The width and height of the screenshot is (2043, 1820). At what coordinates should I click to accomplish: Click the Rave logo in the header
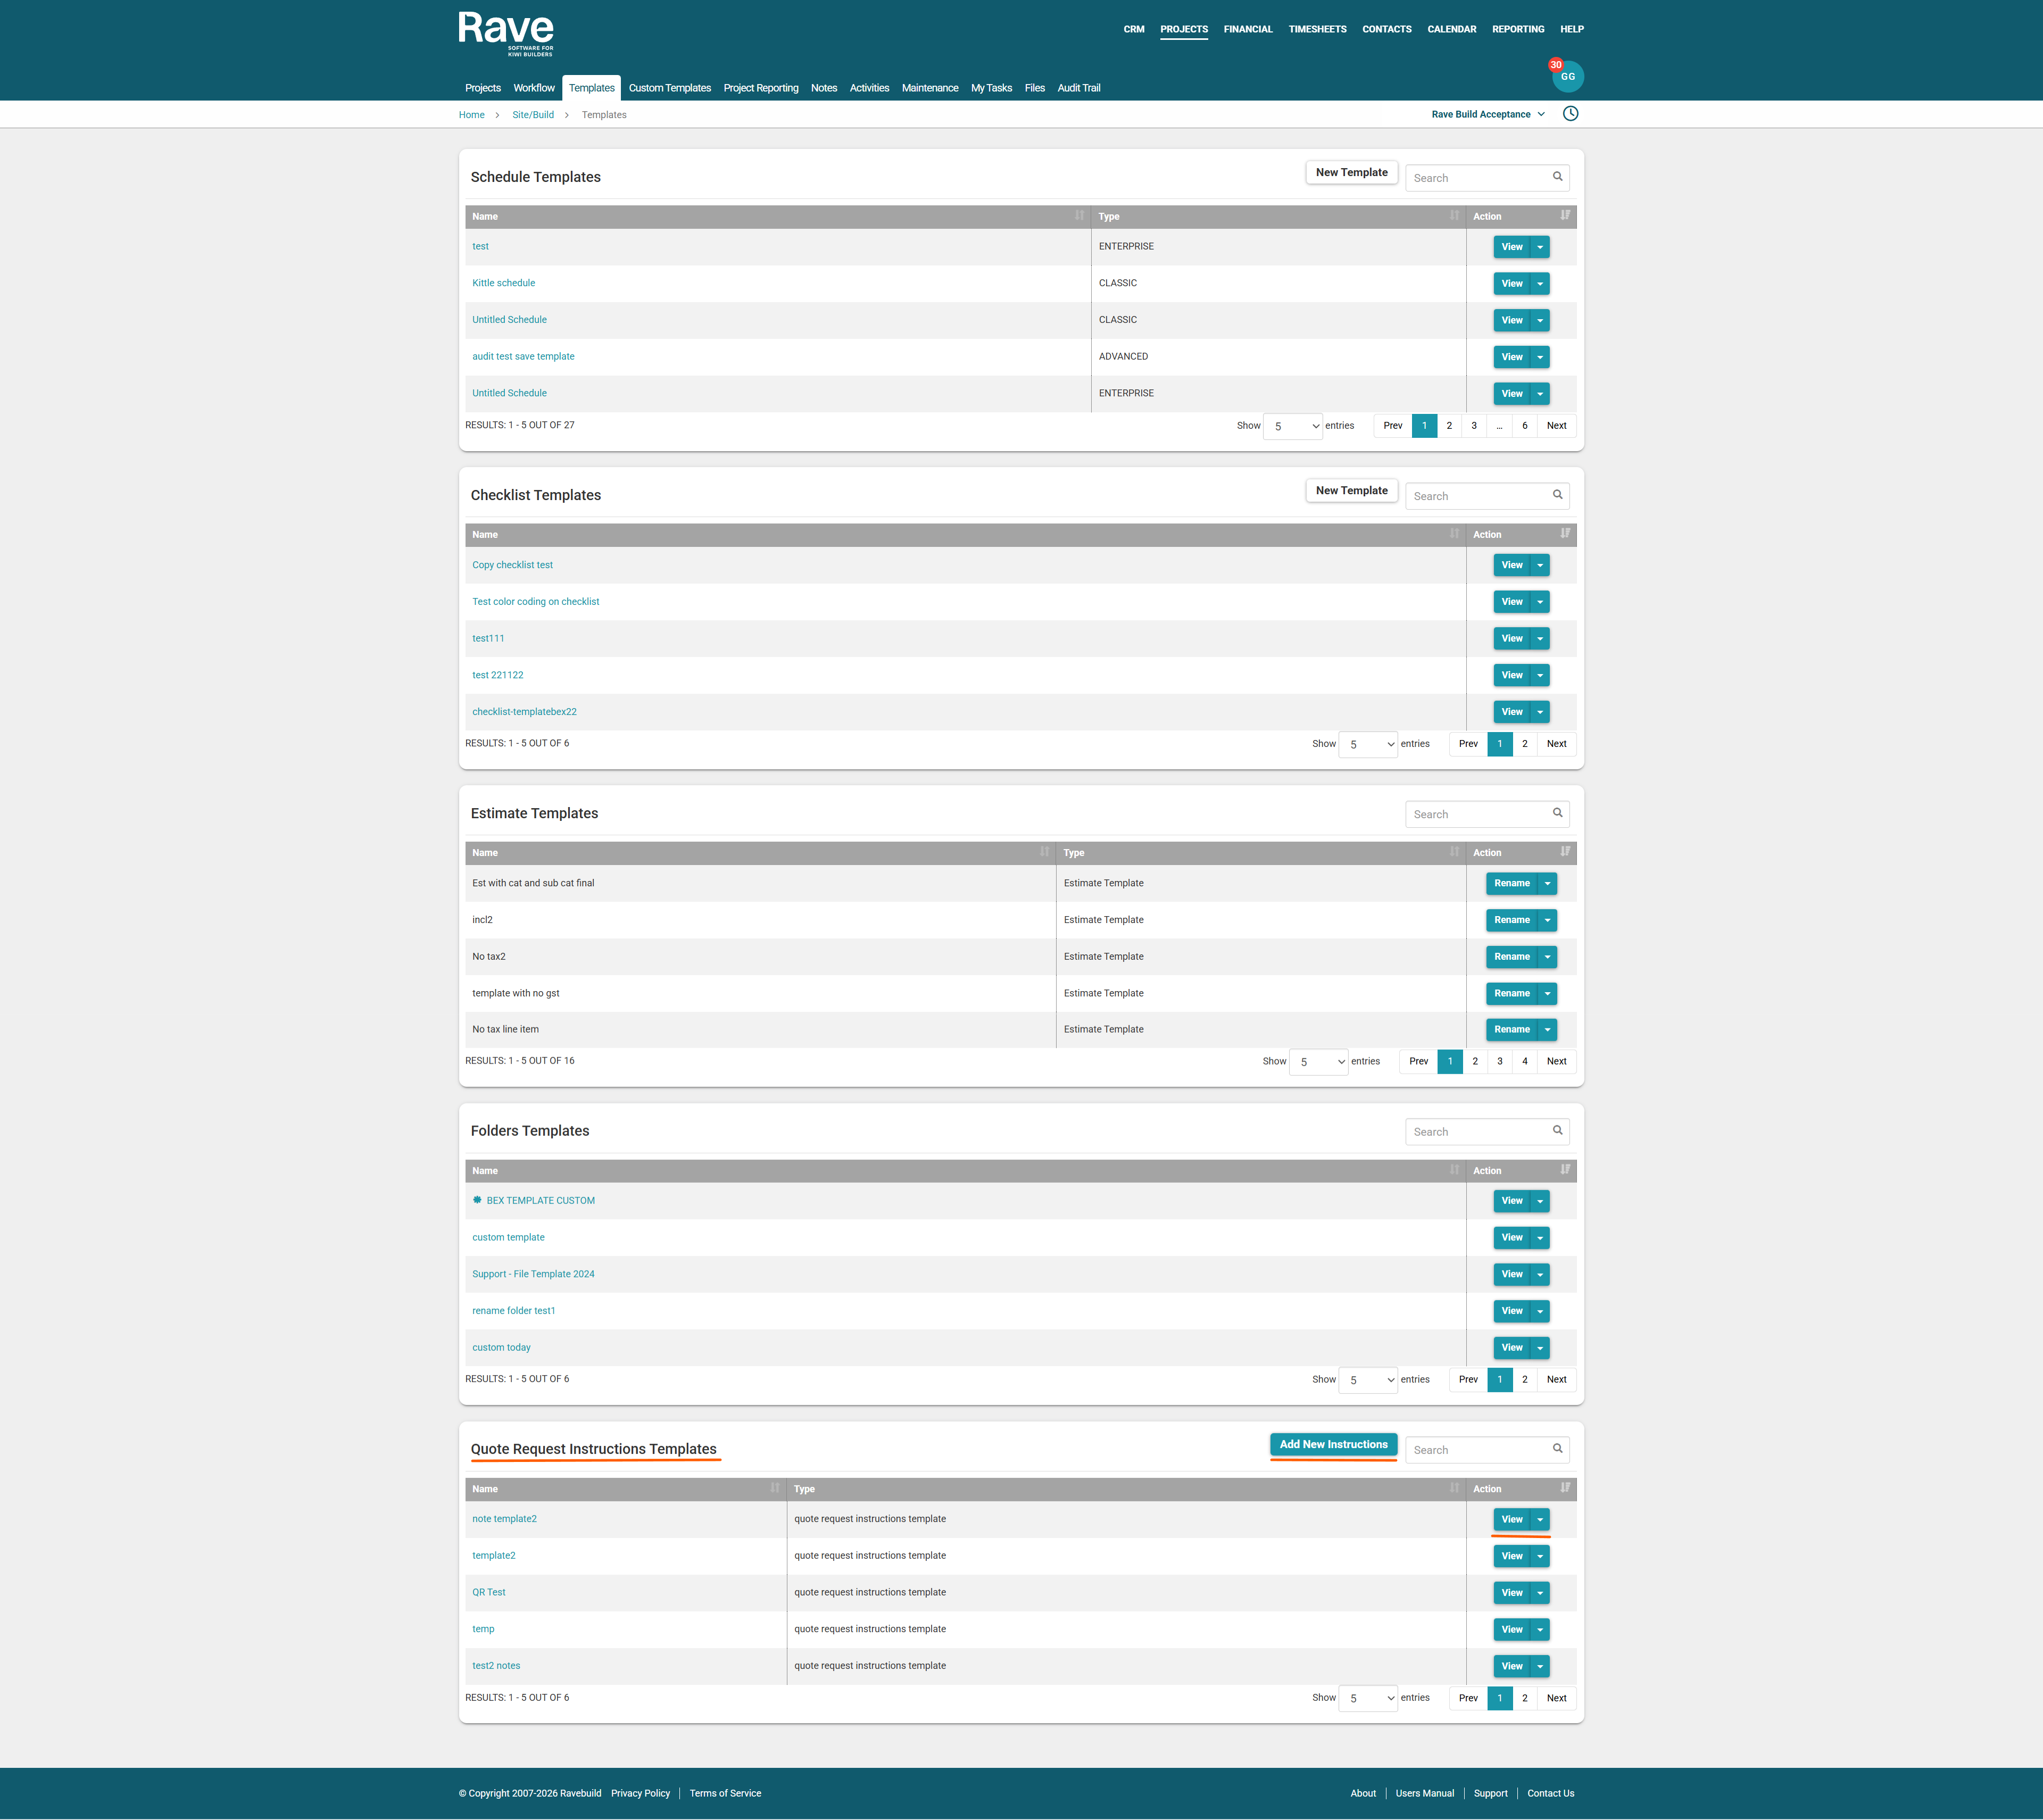pos(506,33)
